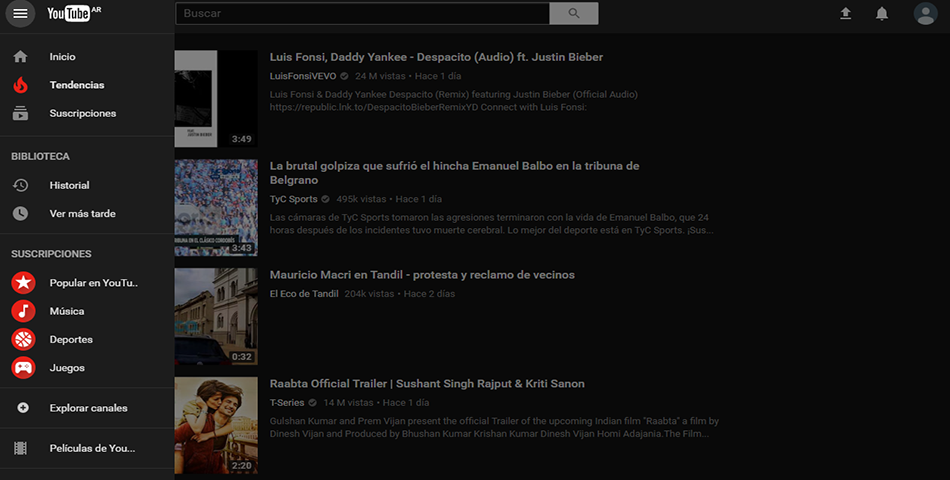Select Explorar canales

pyautogui.click(x=87, y=408)
